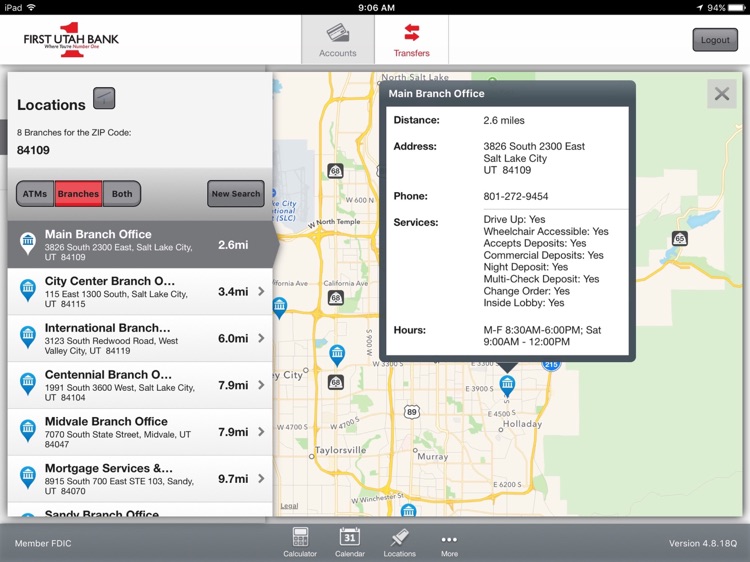Click the 2.6mi distance in list

[x=233, y=245]
